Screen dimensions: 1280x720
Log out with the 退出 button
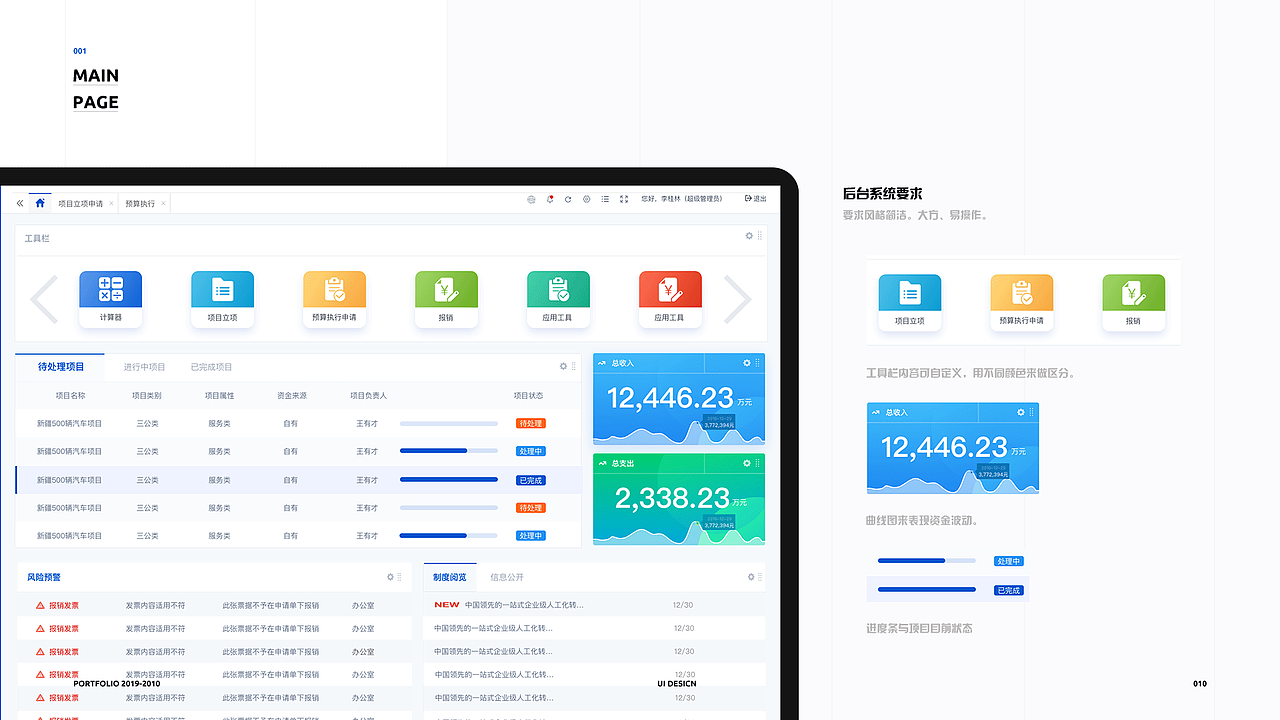tap(756, 199)
